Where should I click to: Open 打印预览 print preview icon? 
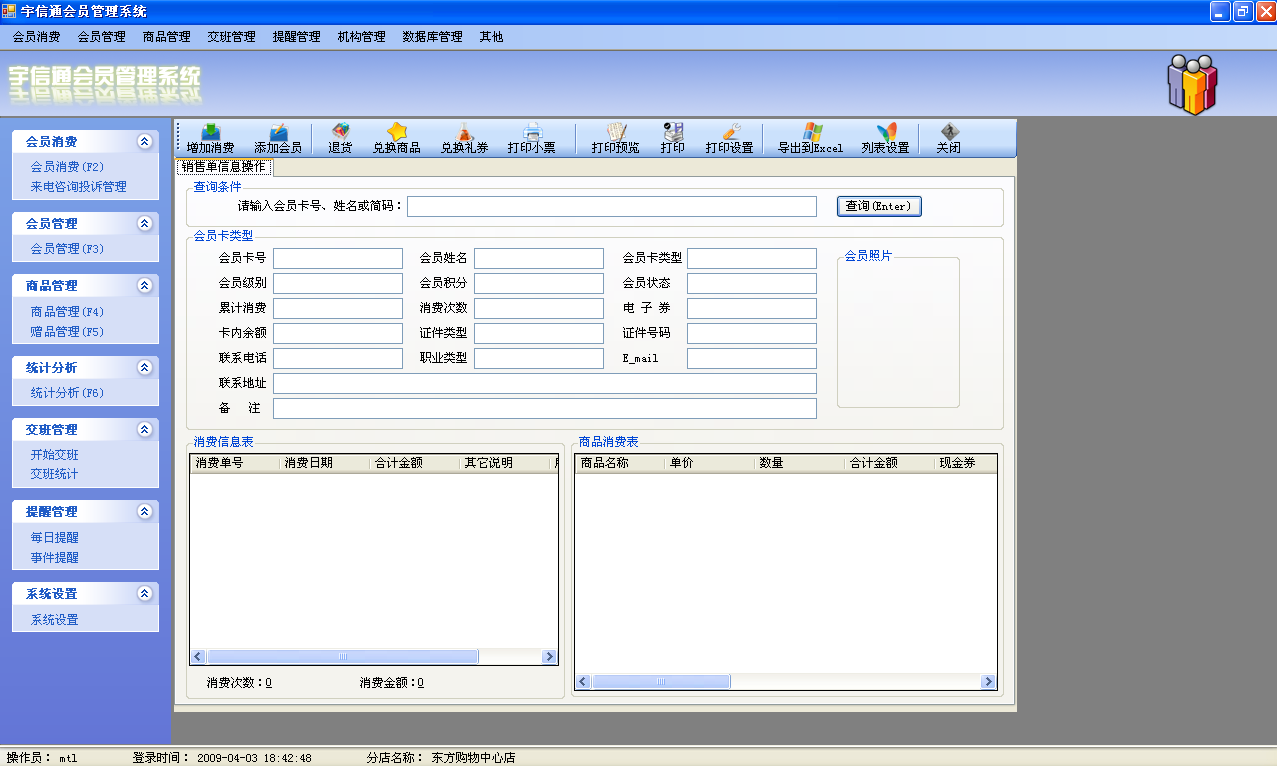coord(615,133)
